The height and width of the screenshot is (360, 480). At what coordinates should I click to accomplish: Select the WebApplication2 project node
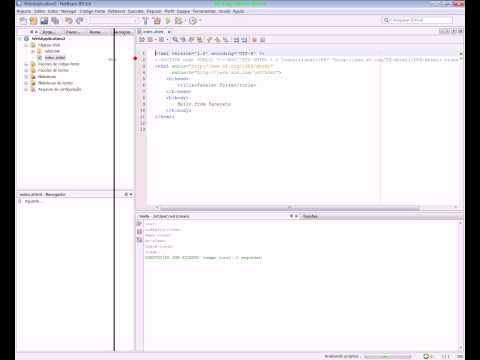[x=48, y=39]
